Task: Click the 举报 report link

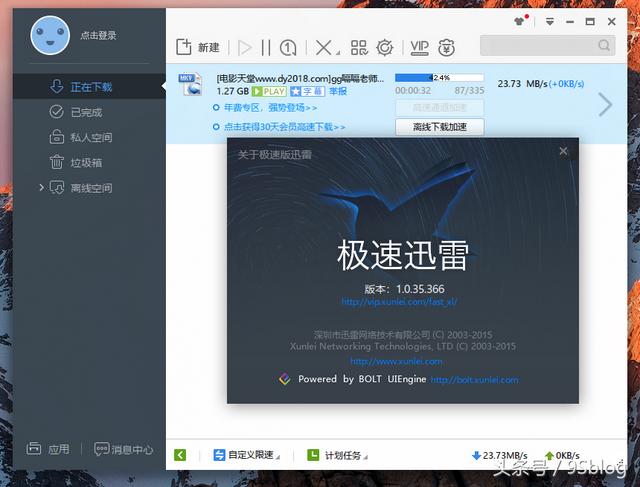Action: point(338,91)
